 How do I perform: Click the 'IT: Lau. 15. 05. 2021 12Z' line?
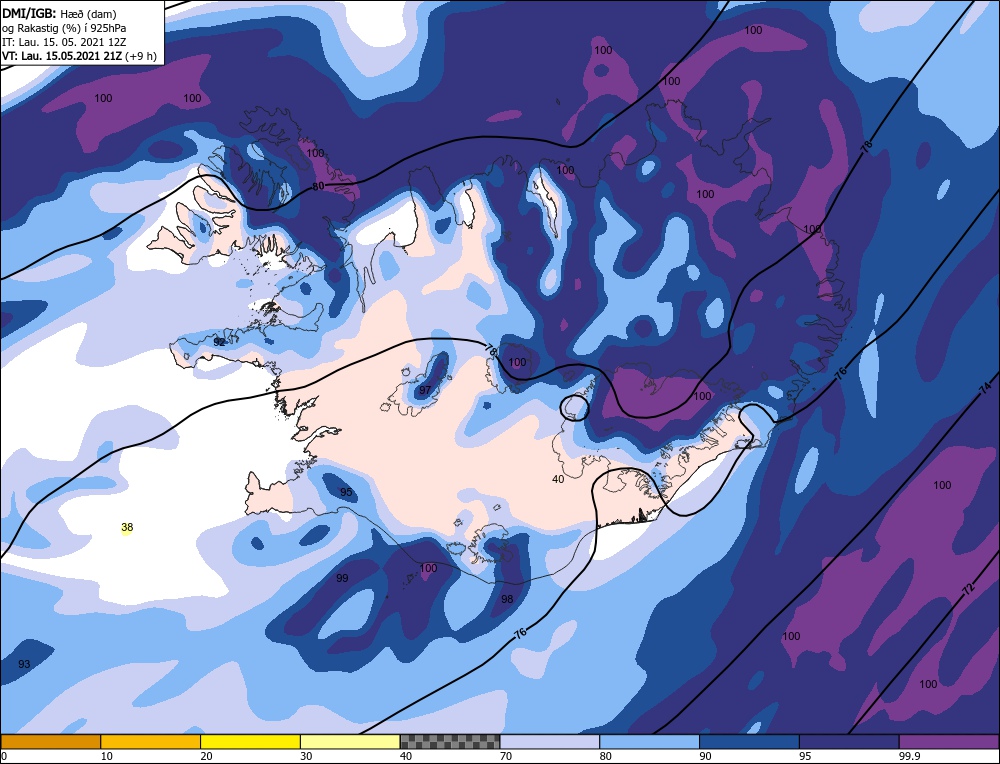pyautogui.click(x=64, y=41)
